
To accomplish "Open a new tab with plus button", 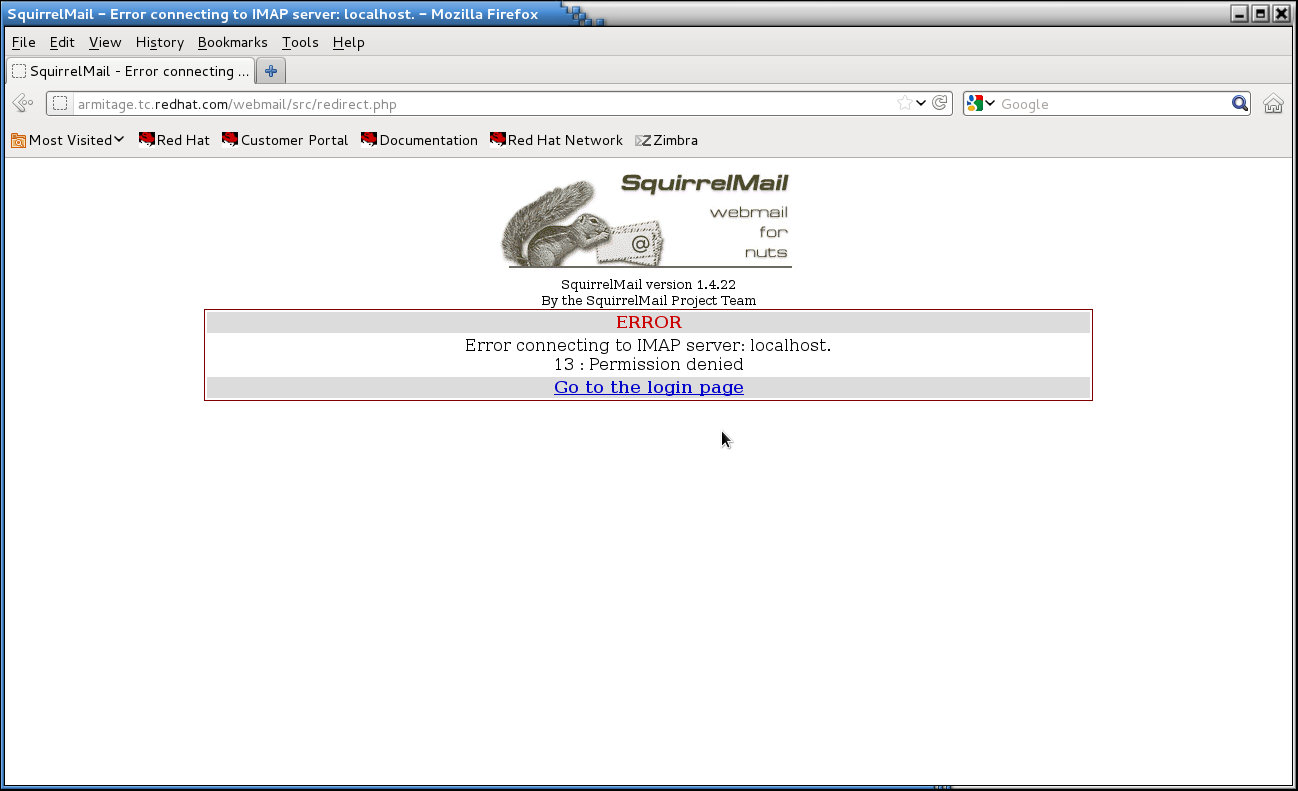I will click(x=270, y=71).
